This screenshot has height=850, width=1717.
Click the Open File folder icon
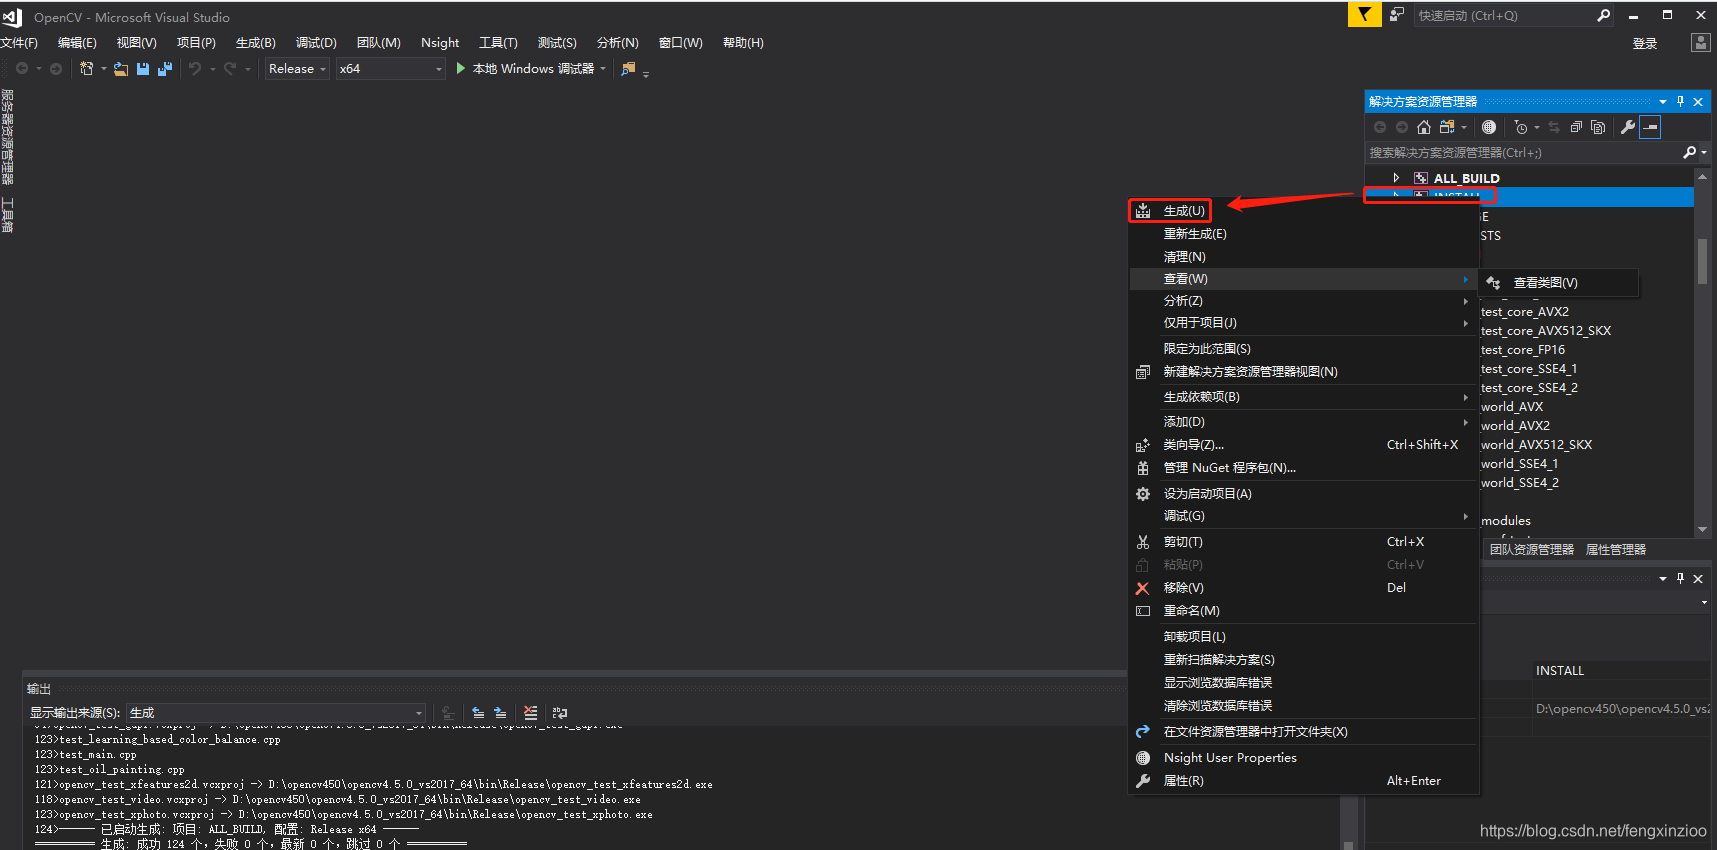[x=121, y=69]
